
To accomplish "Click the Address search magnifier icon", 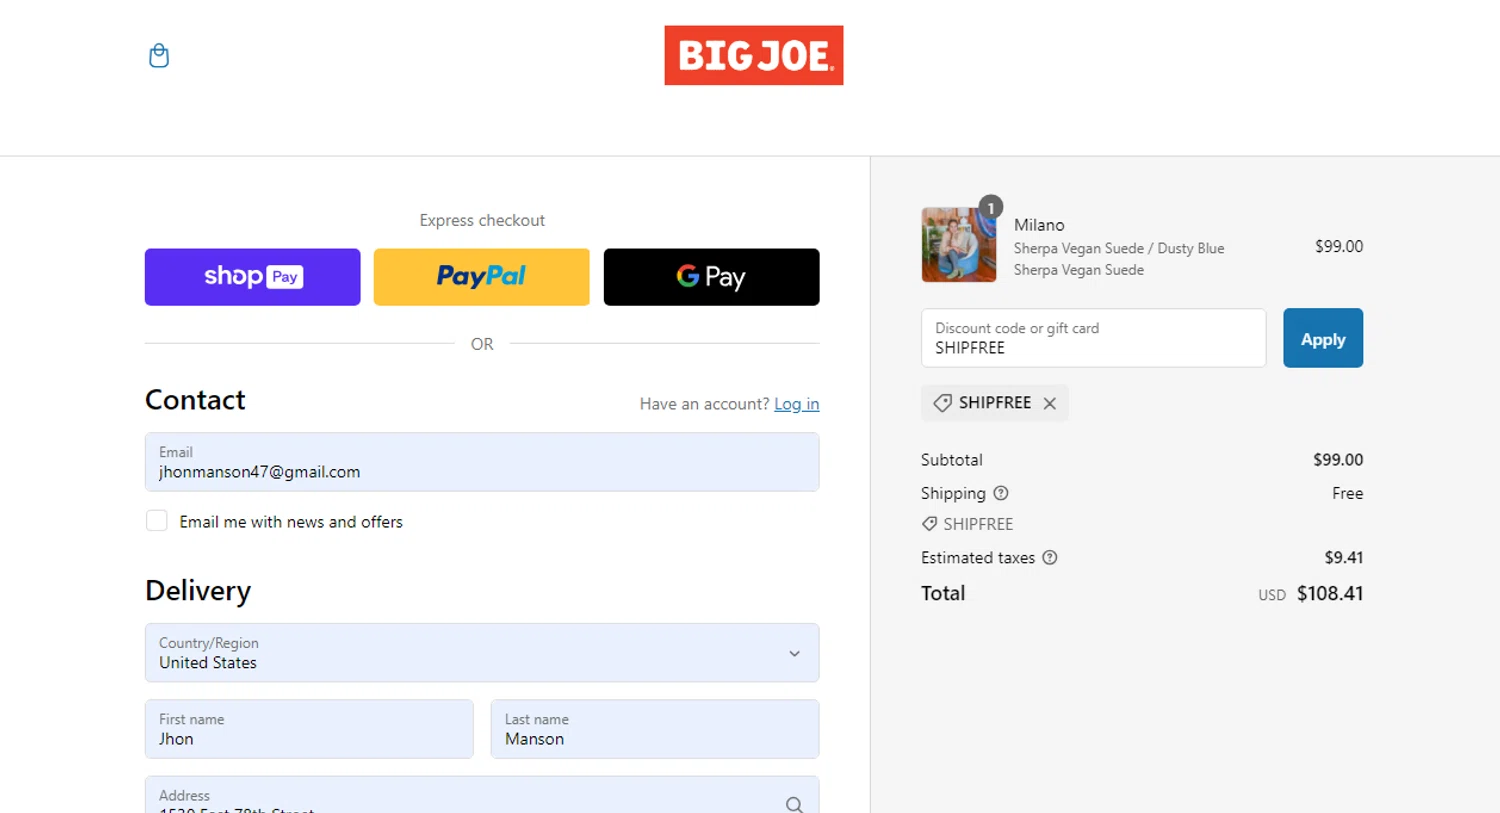I will point(794,804).
